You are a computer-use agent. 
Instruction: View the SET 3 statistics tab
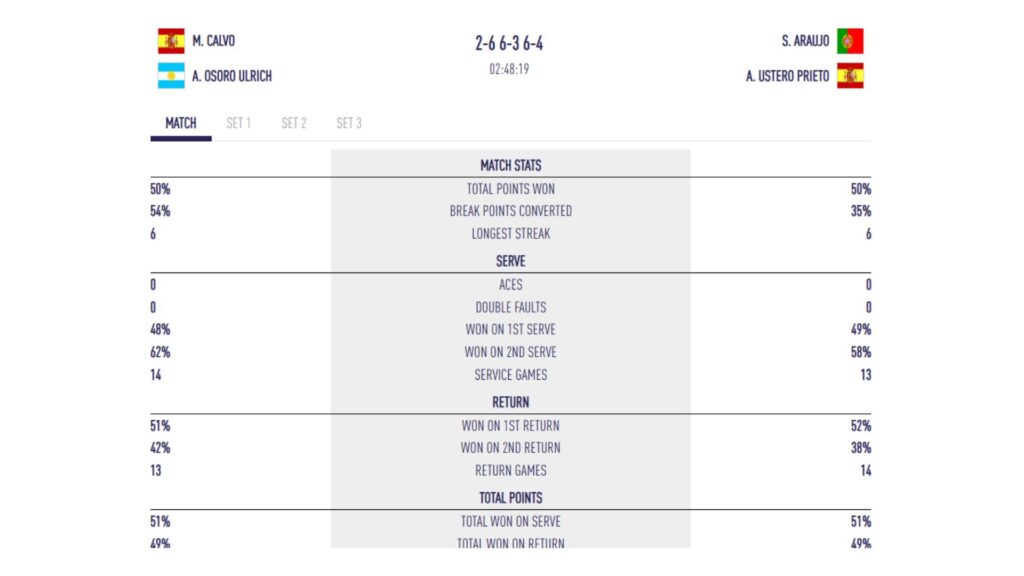tap(349, 123)
